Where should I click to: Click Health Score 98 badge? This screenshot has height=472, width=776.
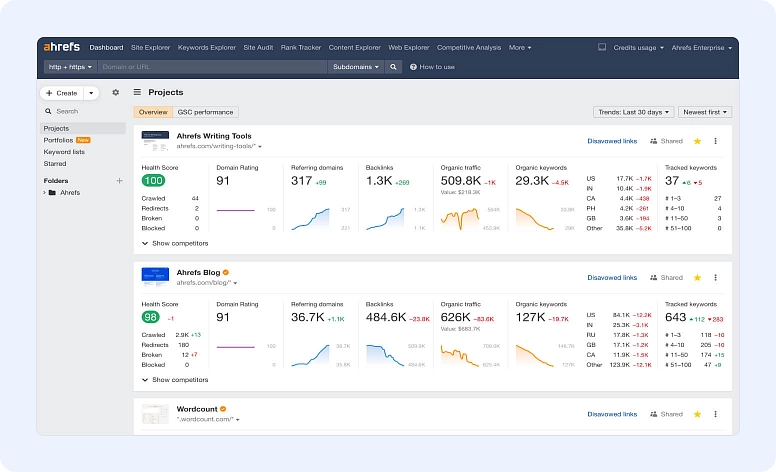[x=150, y=317]
